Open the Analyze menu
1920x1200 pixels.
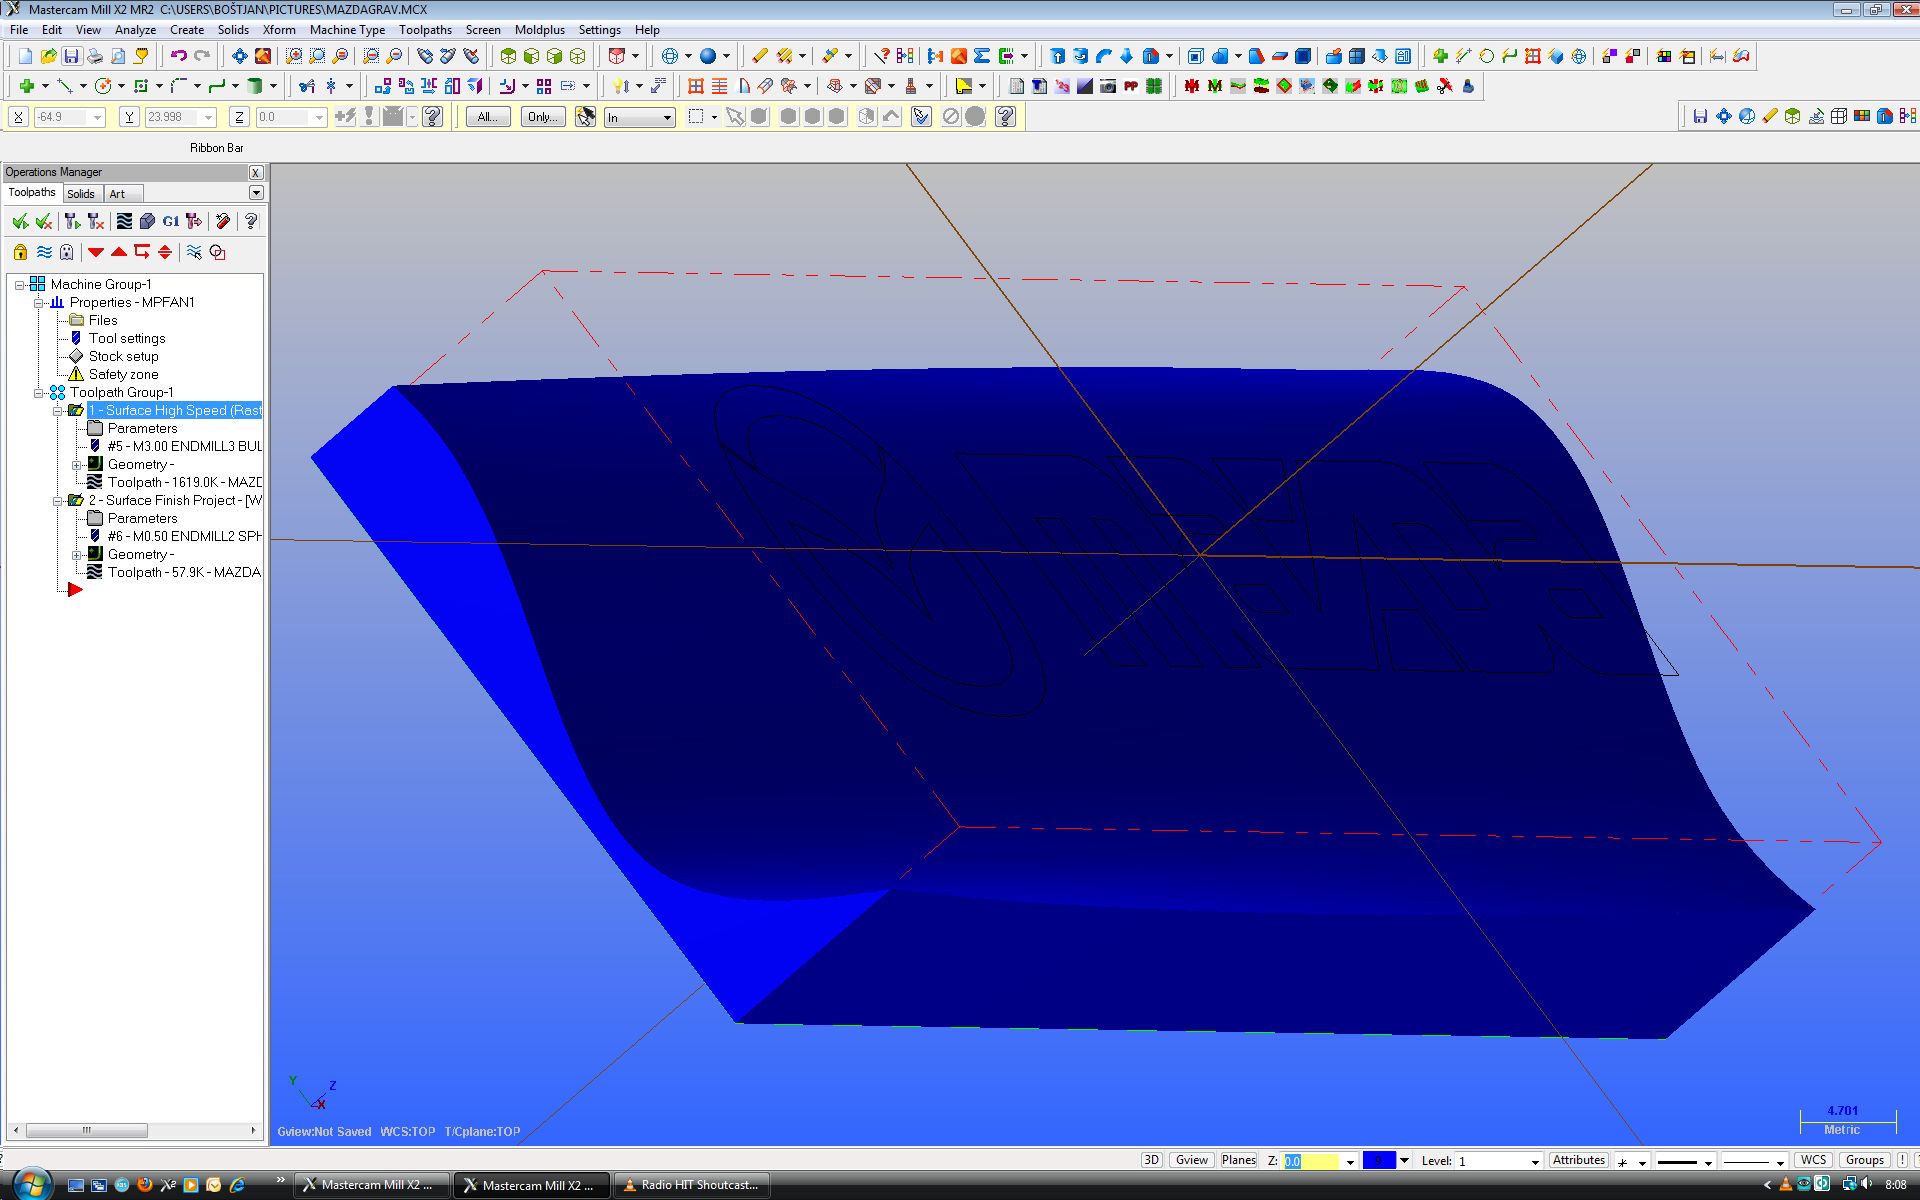click(135, 30)
